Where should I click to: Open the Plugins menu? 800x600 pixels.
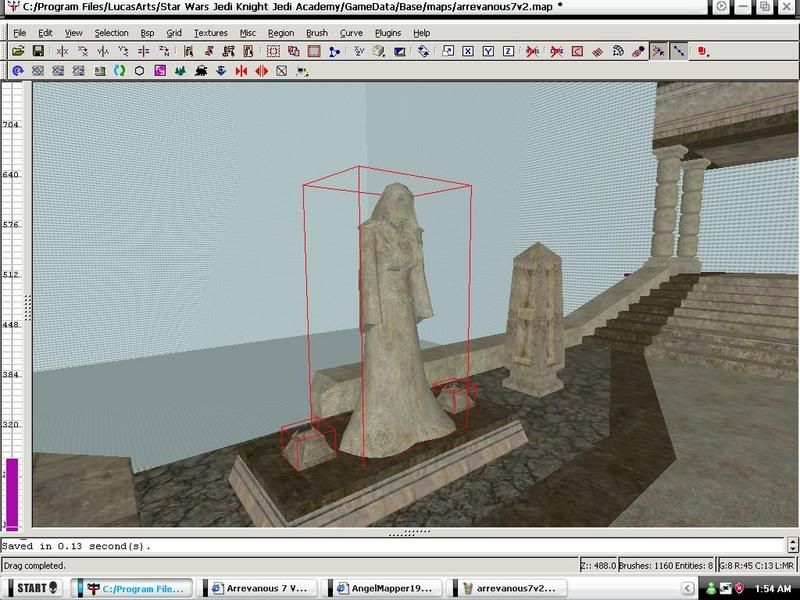point(388,33)
